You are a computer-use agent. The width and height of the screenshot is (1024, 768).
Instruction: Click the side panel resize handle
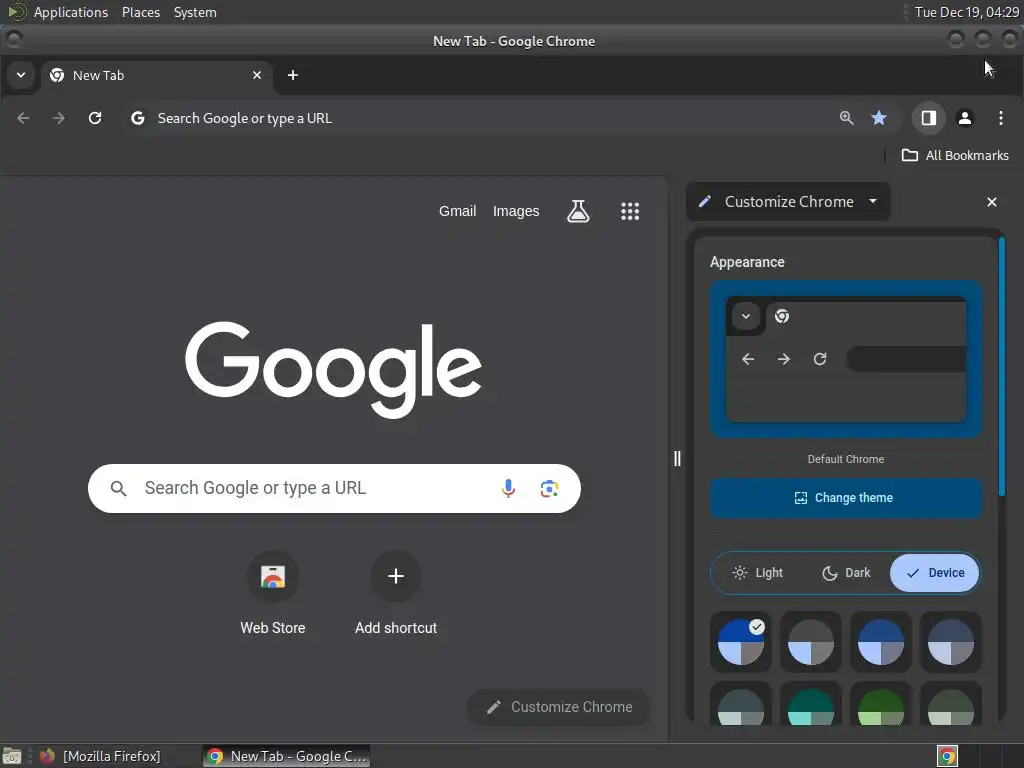point(677,458)
